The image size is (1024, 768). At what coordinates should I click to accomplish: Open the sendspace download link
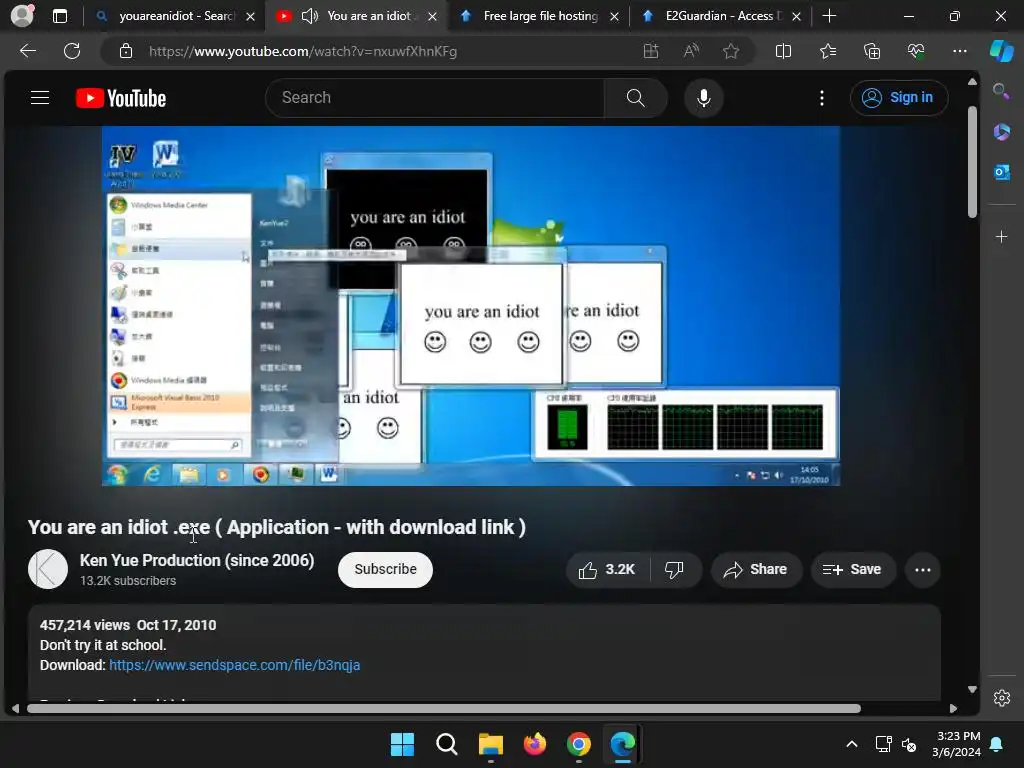(234, 665)
